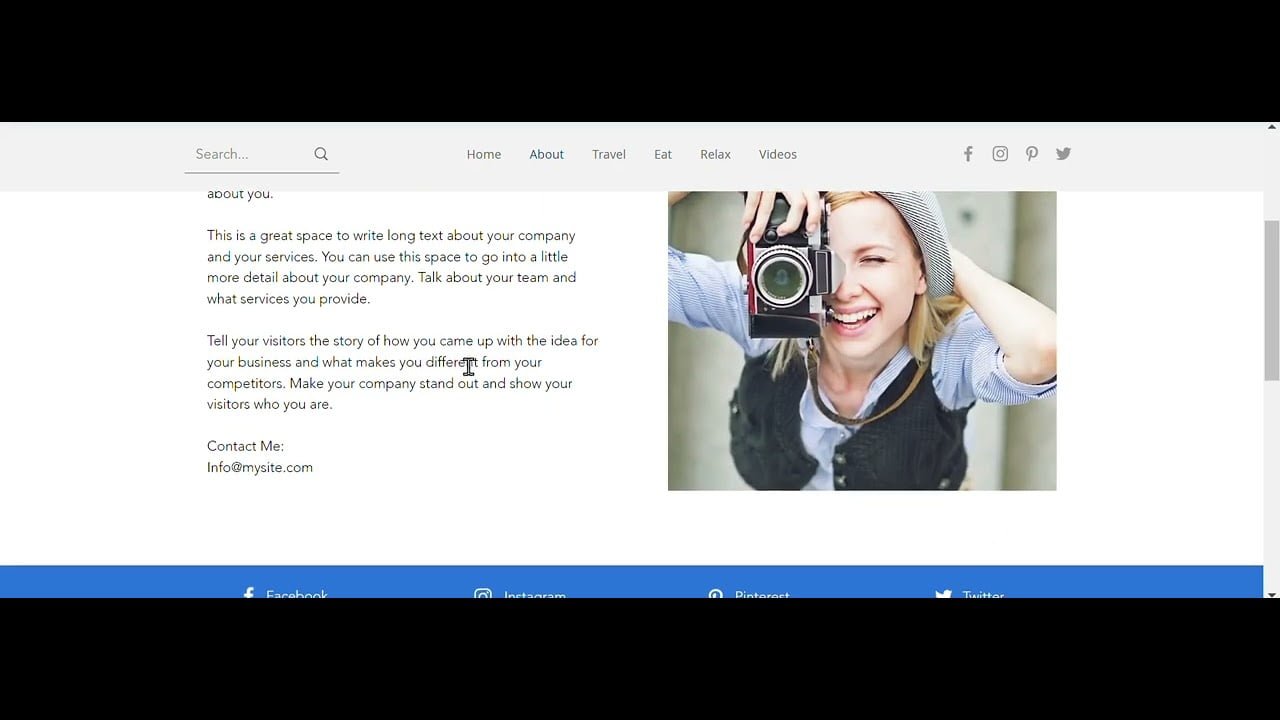Viewport: 1280px width, 720px height.
Task: Click the search magnifier icon
Action: (321, 154)
